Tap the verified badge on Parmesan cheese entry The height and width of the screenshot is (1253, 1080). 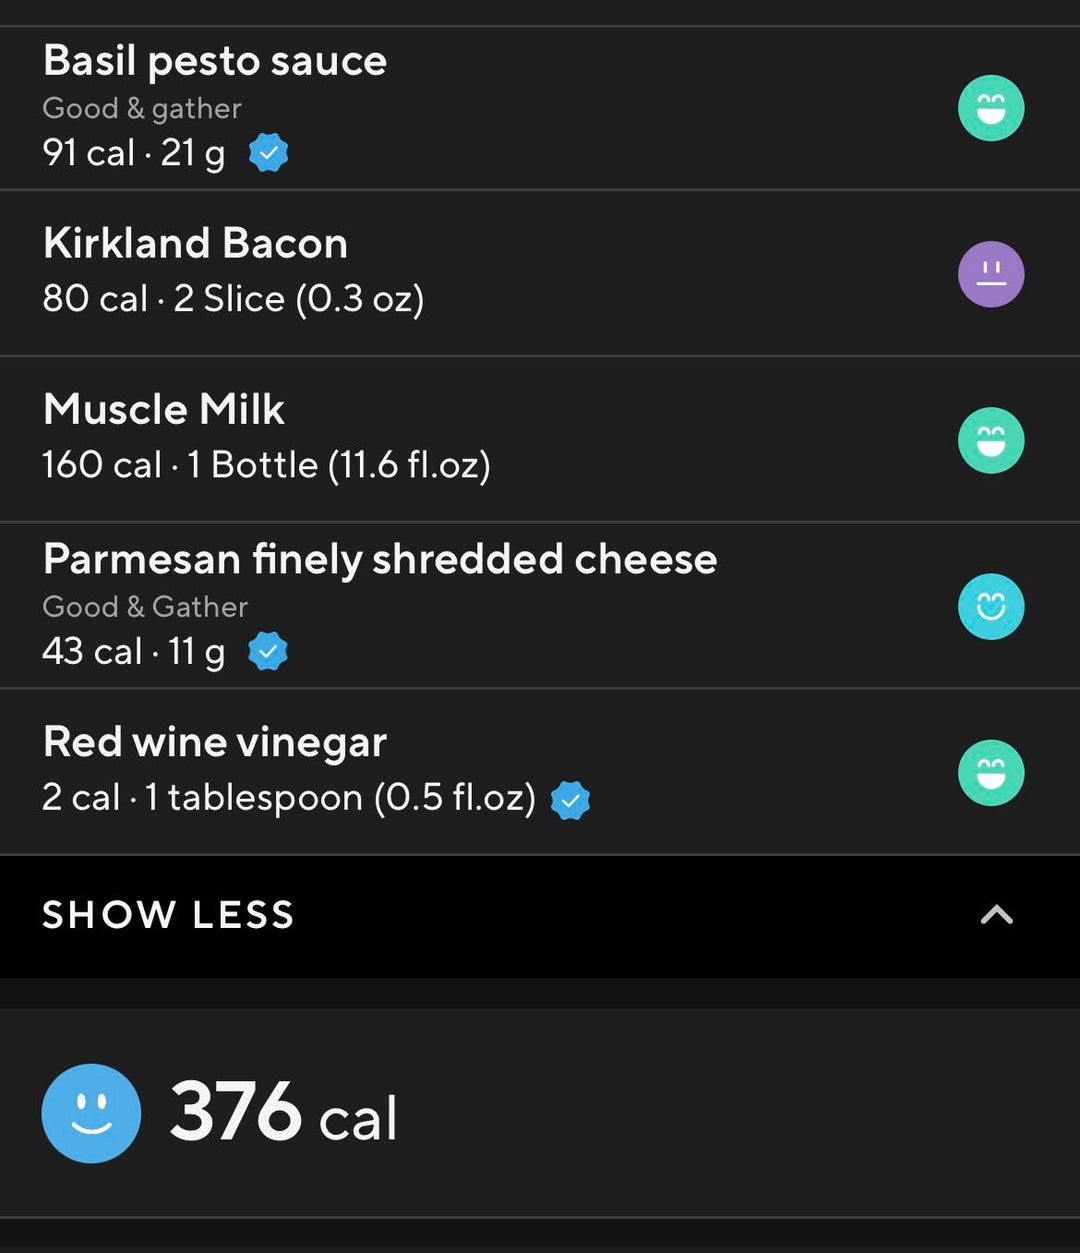268,651
